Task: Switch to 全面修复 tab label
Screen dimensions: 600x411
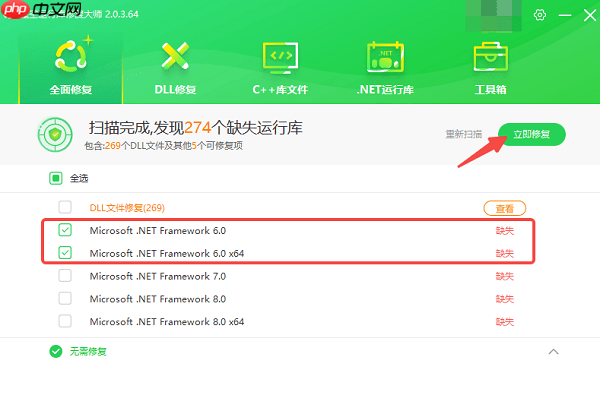Action: [x=71, y=90]
